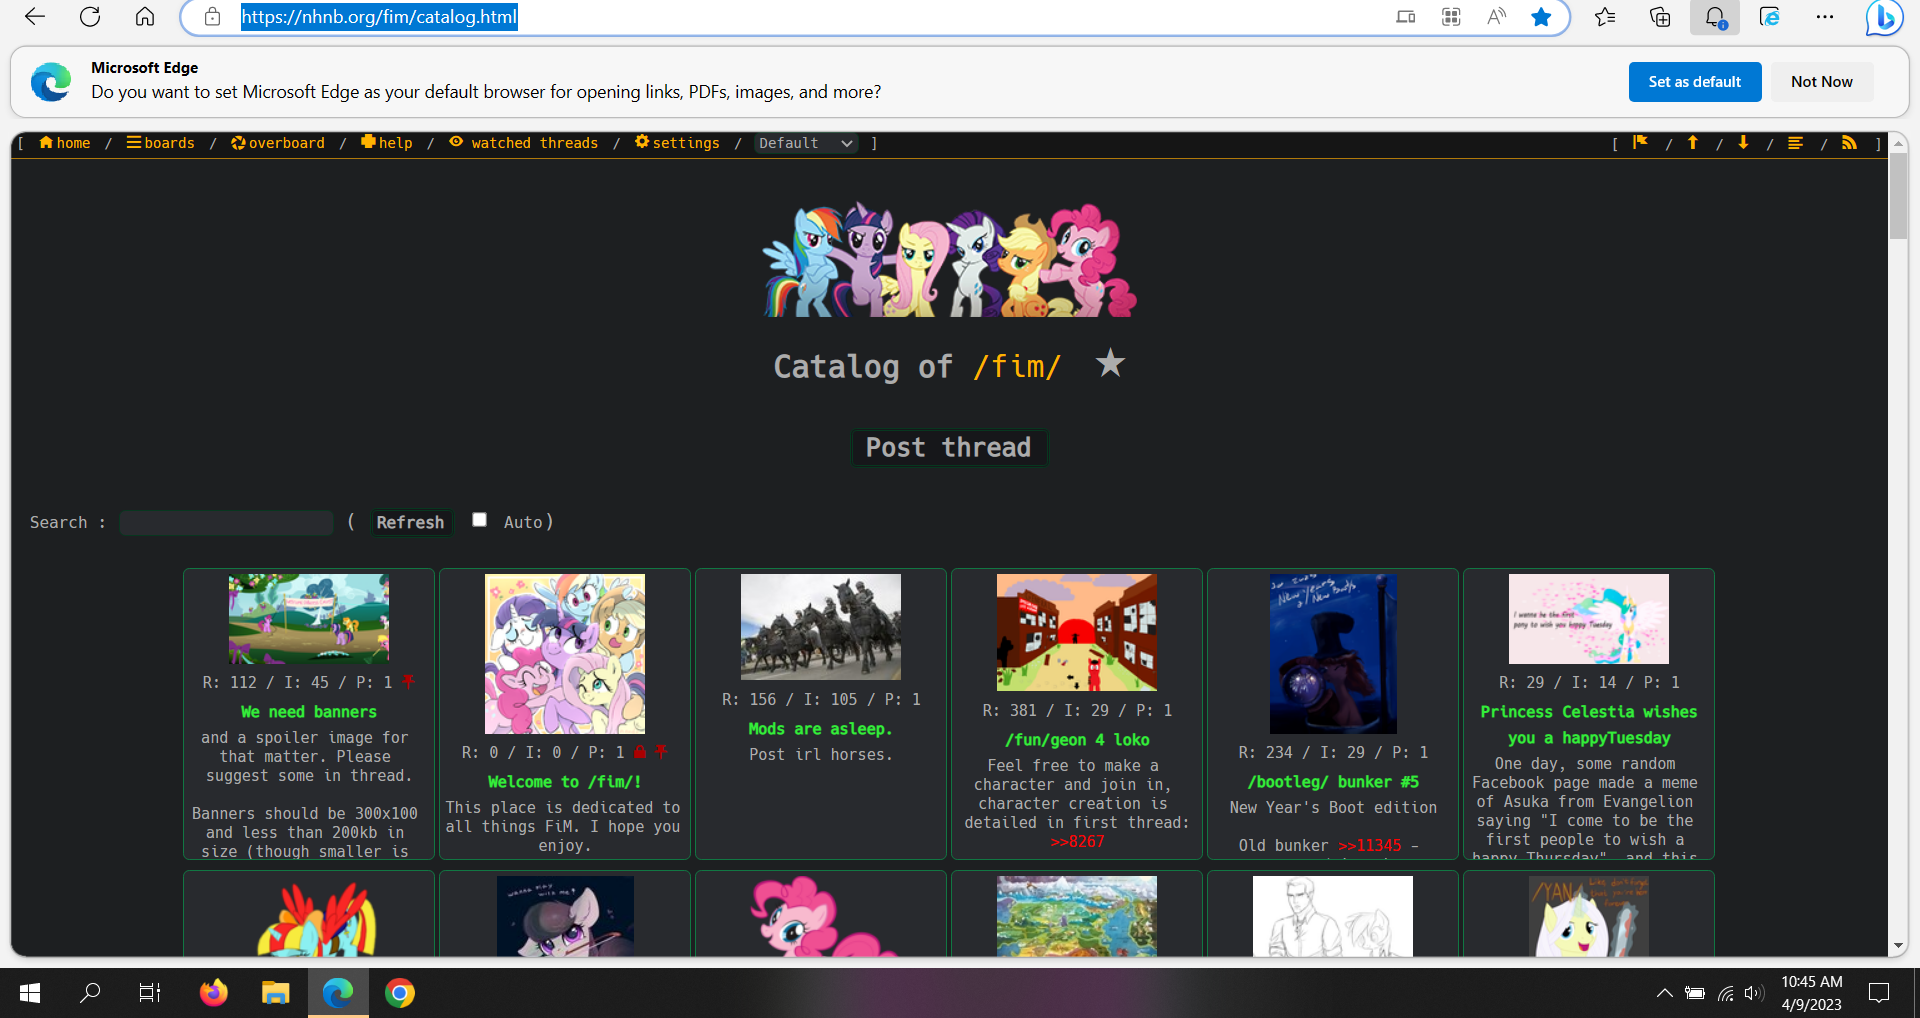
Task: Open Windows search from taskbar
Action: click(x=90, y=993)
